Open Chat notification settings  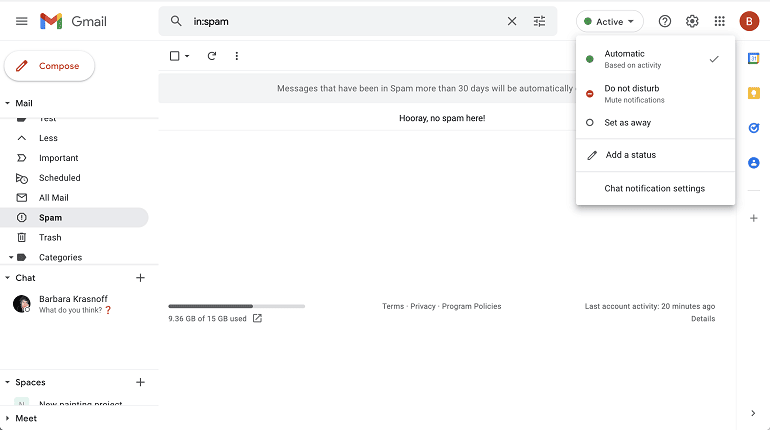pyautogui.click(x=655, y=188)
